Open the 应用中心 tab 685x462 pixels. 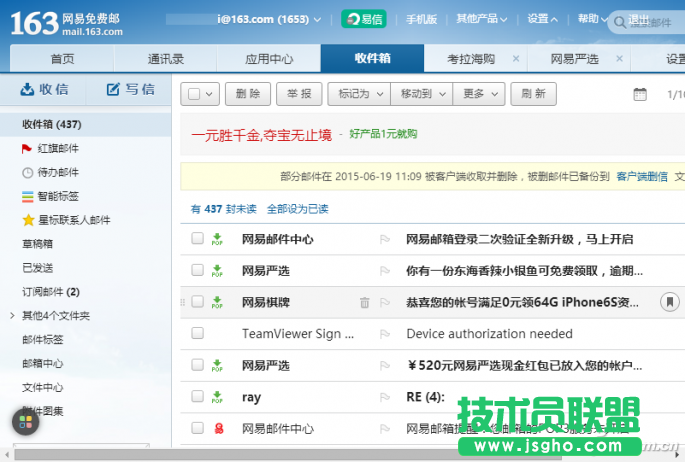point(269,59)
